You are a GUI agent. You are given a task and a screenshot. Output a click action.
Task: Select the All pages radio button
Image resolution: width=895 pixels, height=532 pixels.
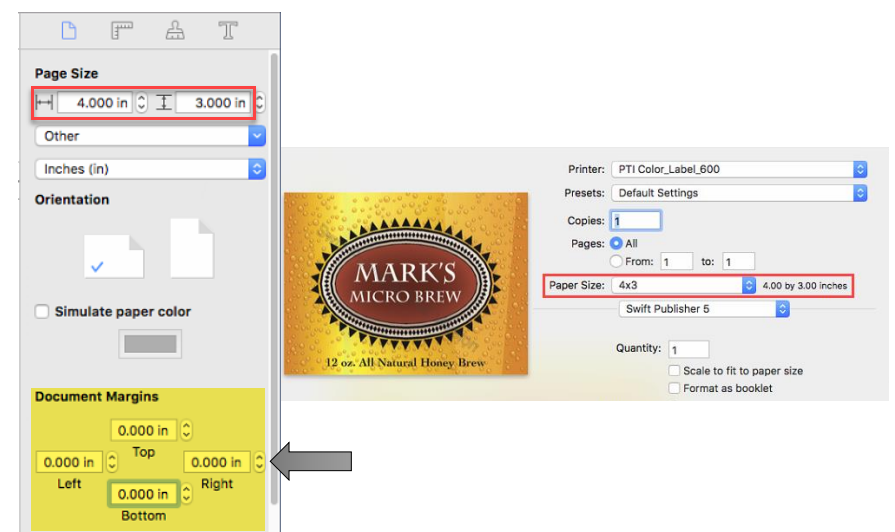point(616,243)
